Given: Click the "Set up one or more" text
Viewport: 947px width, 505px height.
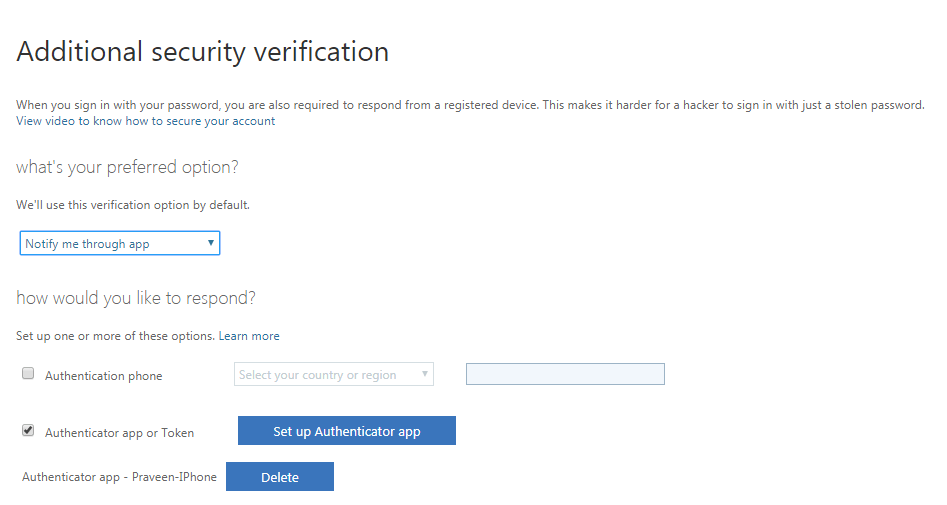Looking at the screenshot, I should coord(115,336).
